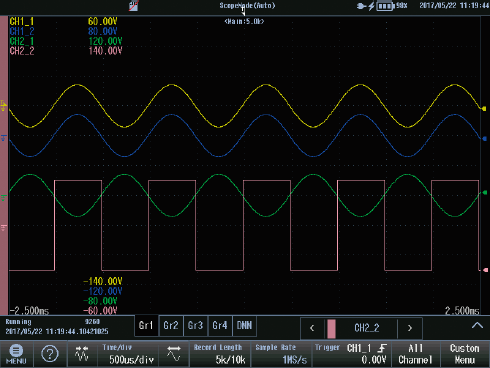
Task: Tap the green CH2_1 ground marker
Action: coord(4,198)
